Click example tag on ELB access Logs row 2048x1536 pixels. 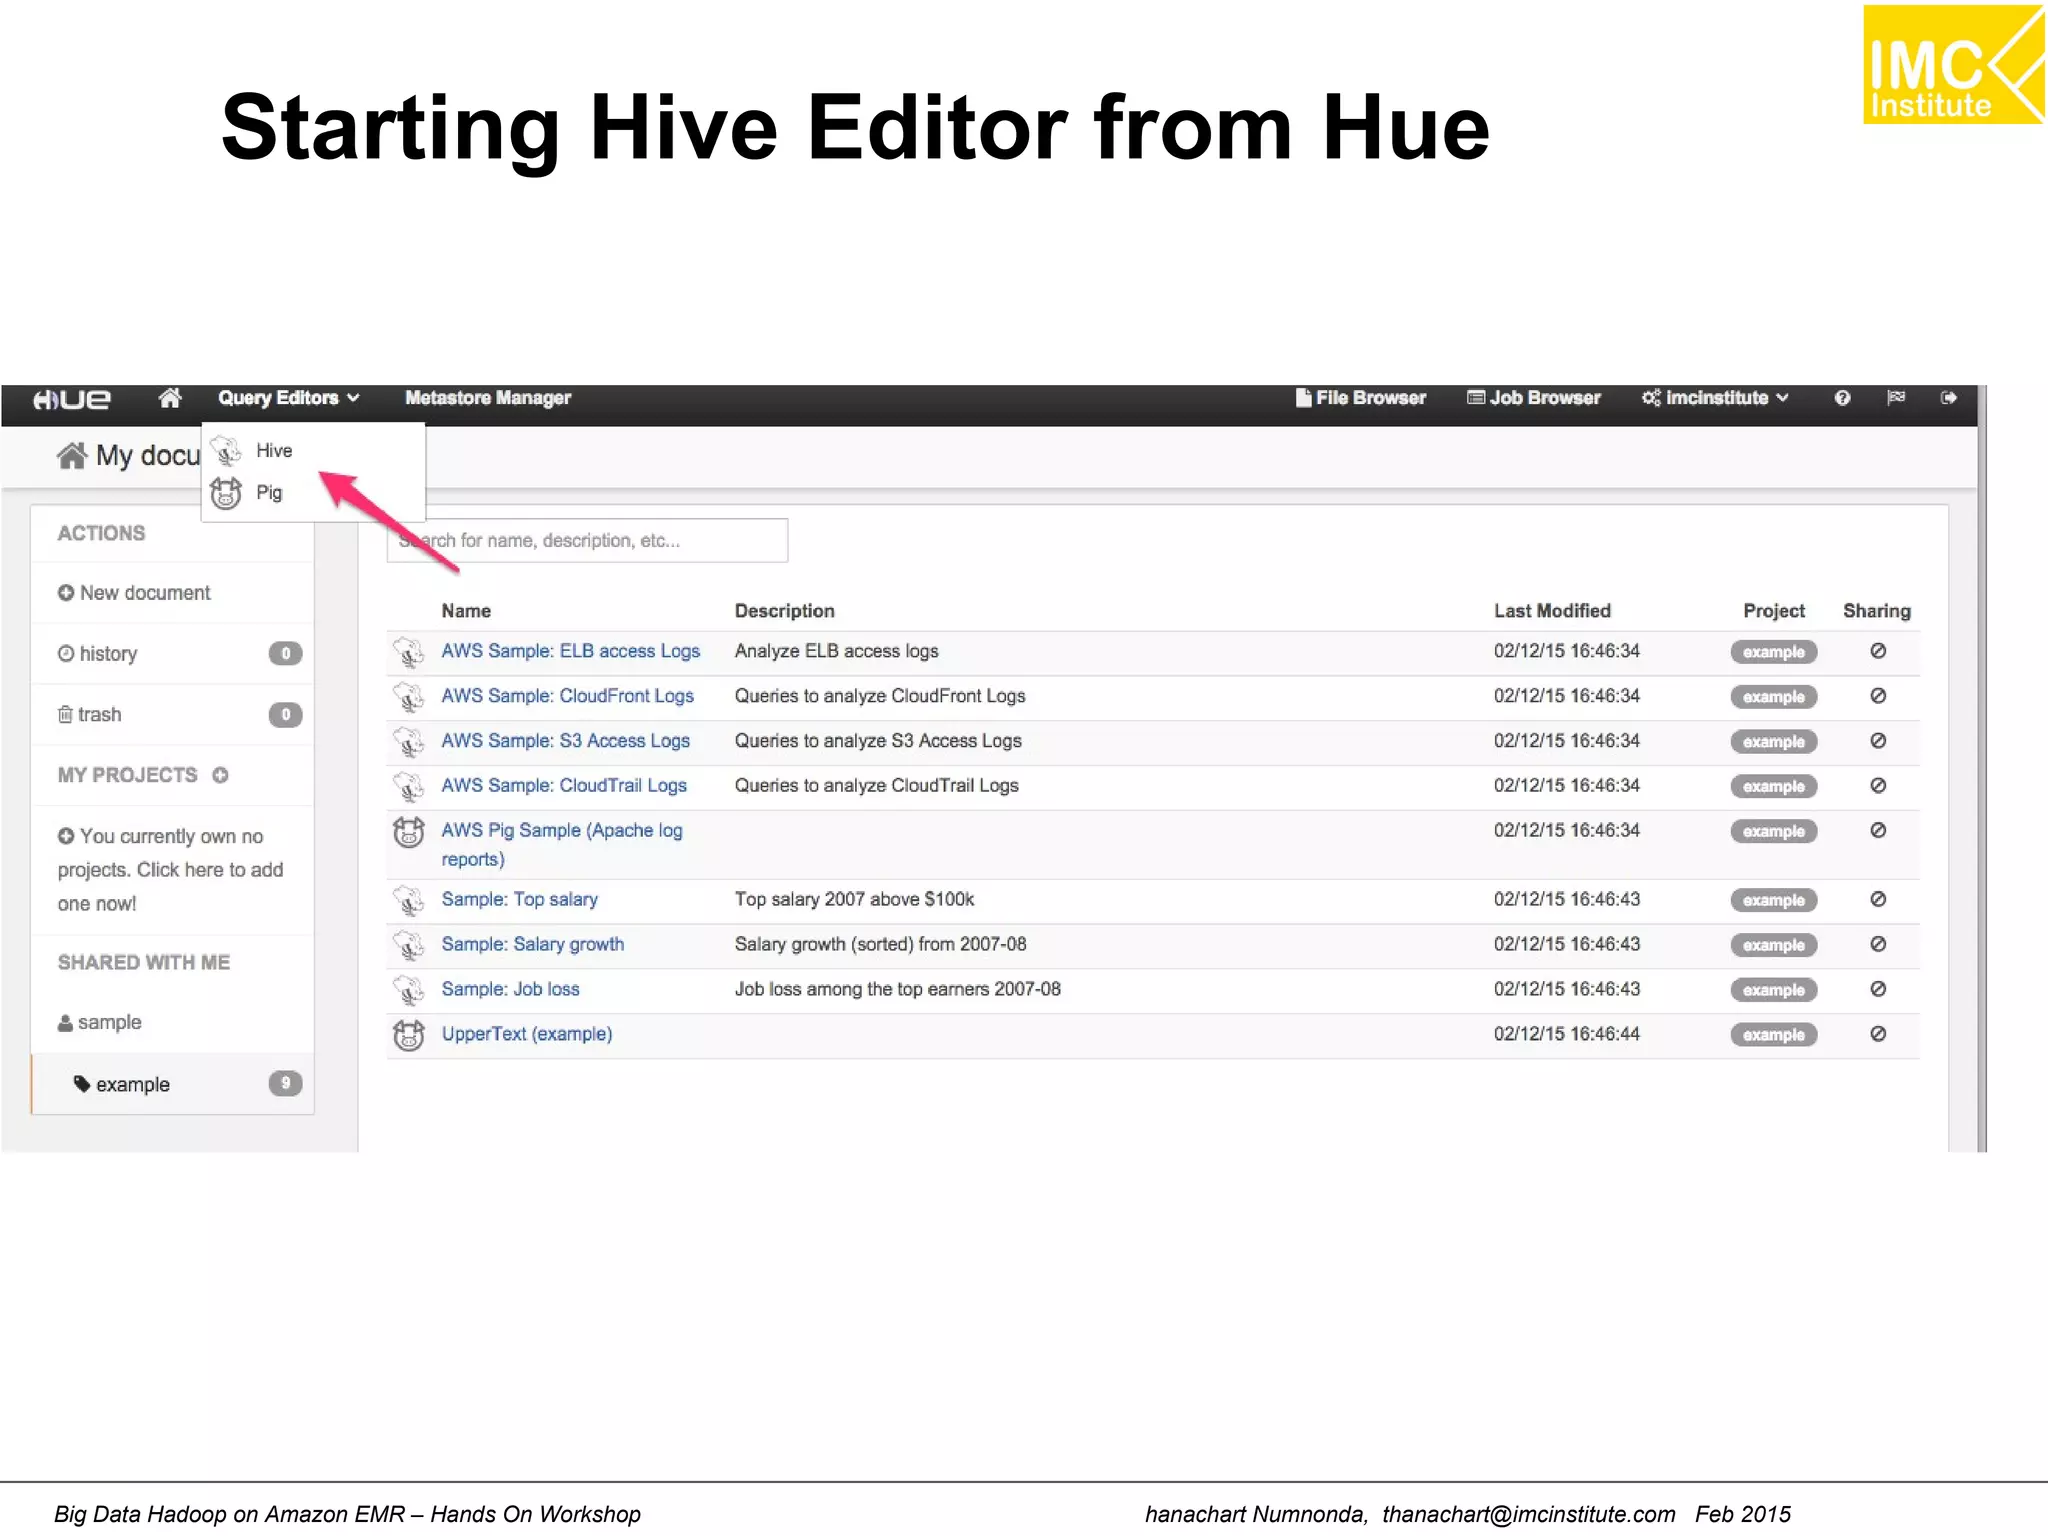pyautogui.click(x=1774, y=652)
